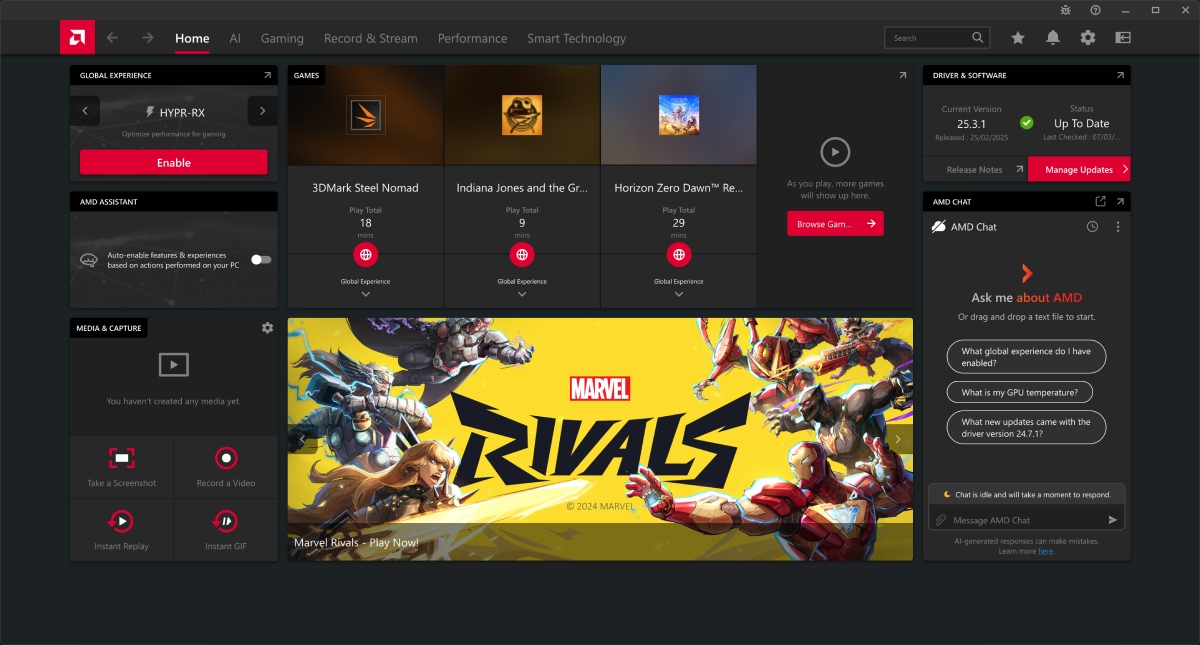
Task: Go back with the left arrow
Action: coord(112,38)
